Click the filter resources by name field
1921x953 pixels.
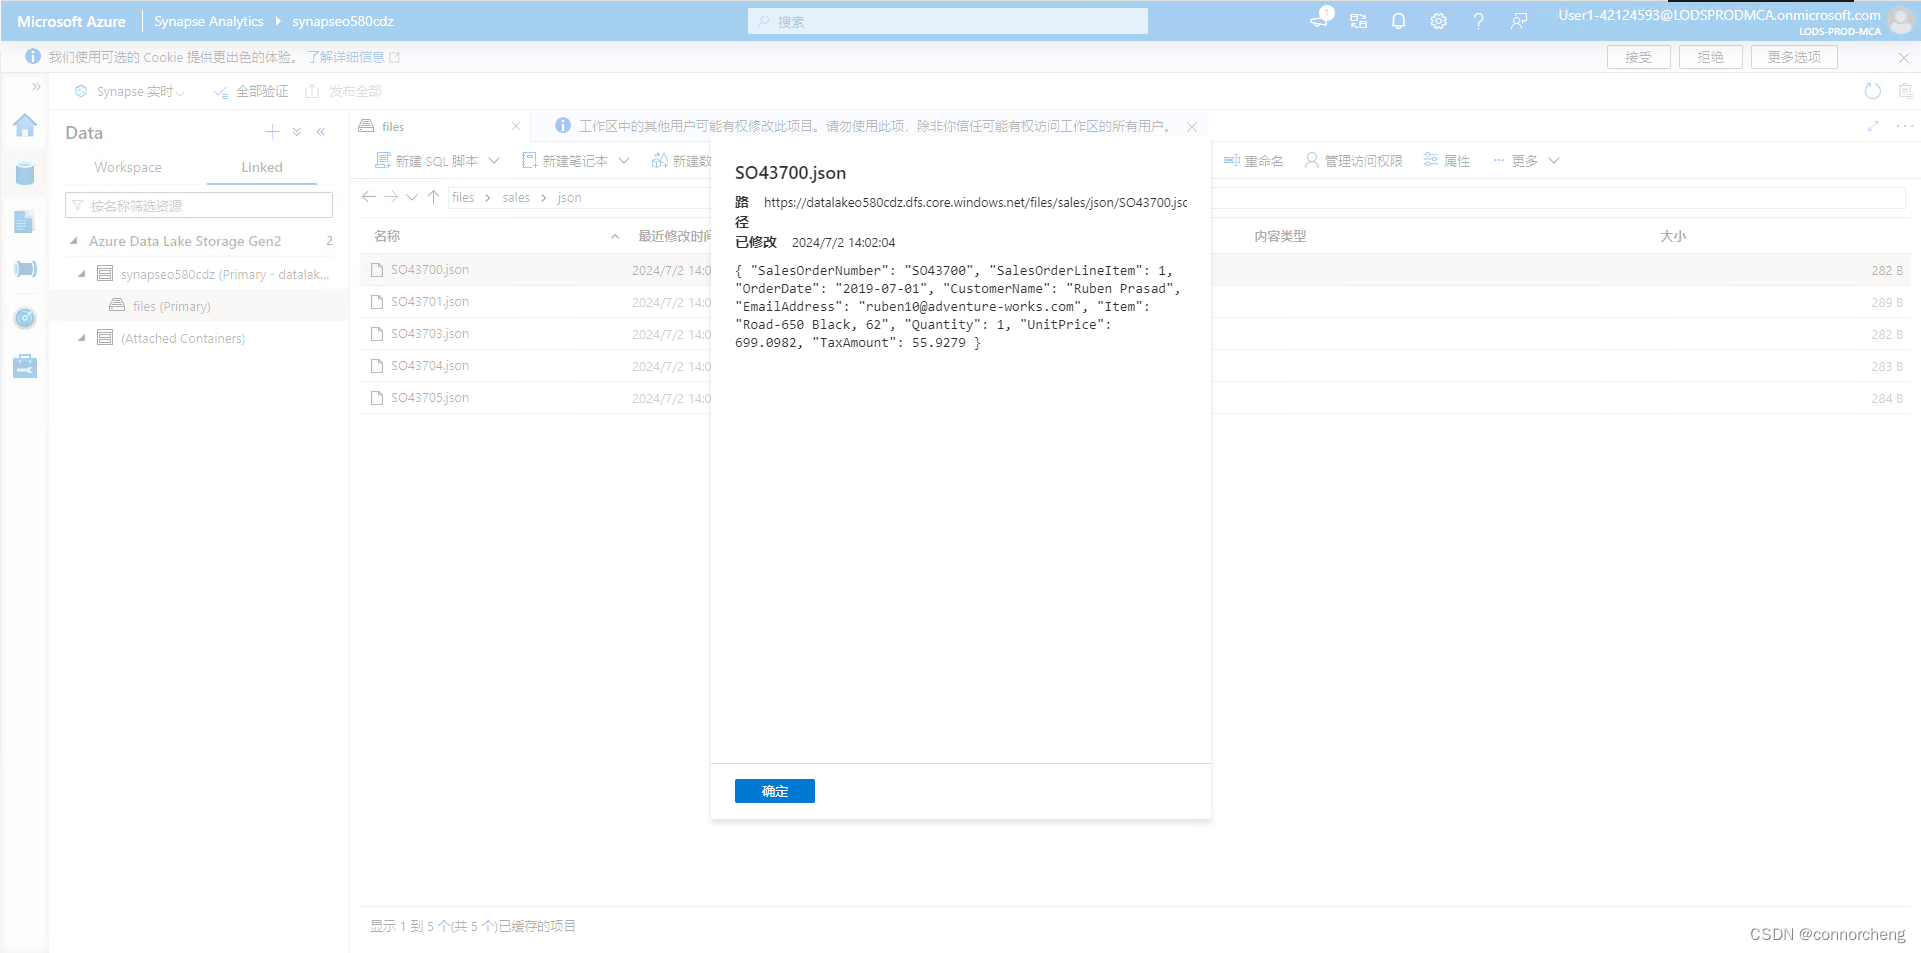(x=199, y=205)
